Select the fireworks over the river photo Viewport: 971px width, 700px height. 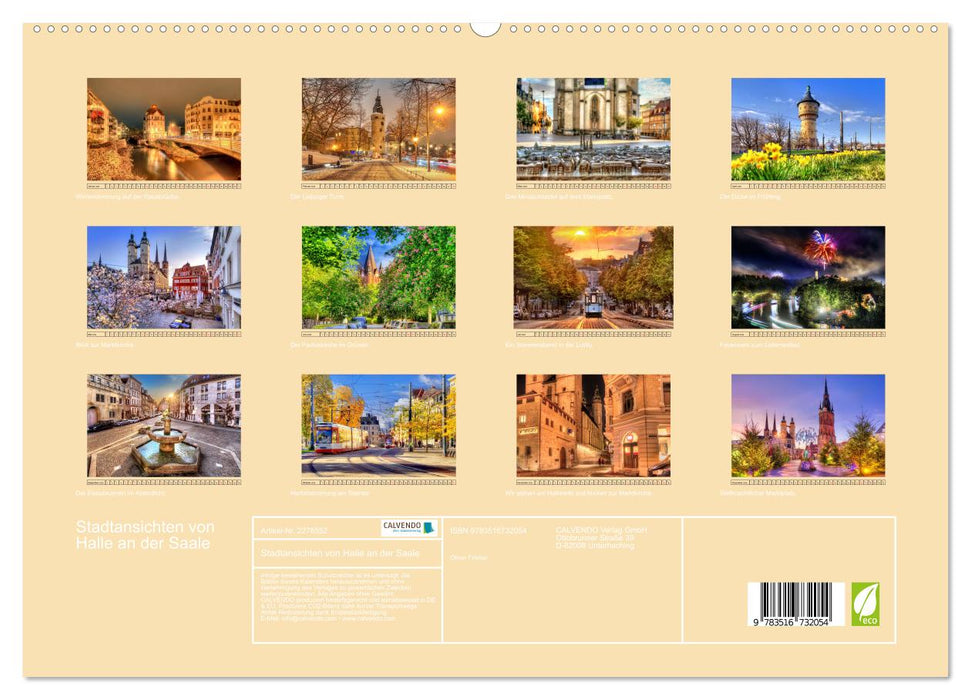(x=807, y=277)
